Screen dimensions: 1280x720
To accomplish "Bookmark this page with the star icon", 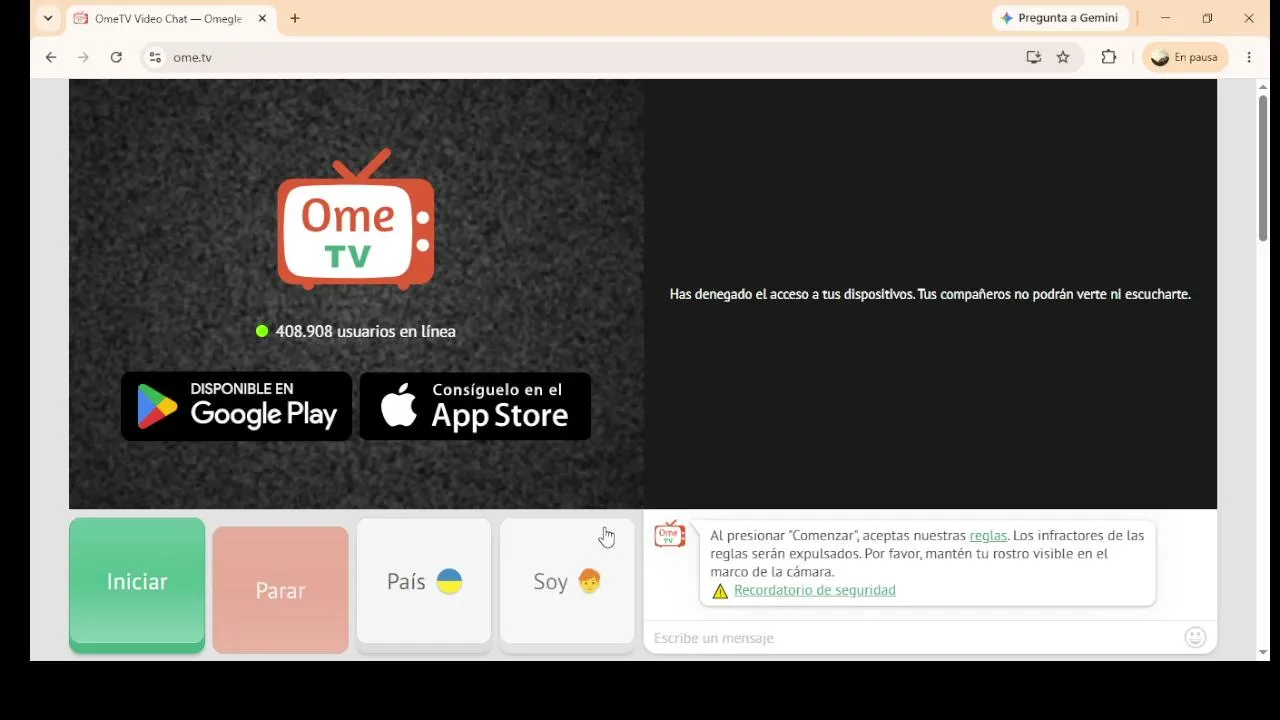I will point(1063,58).
